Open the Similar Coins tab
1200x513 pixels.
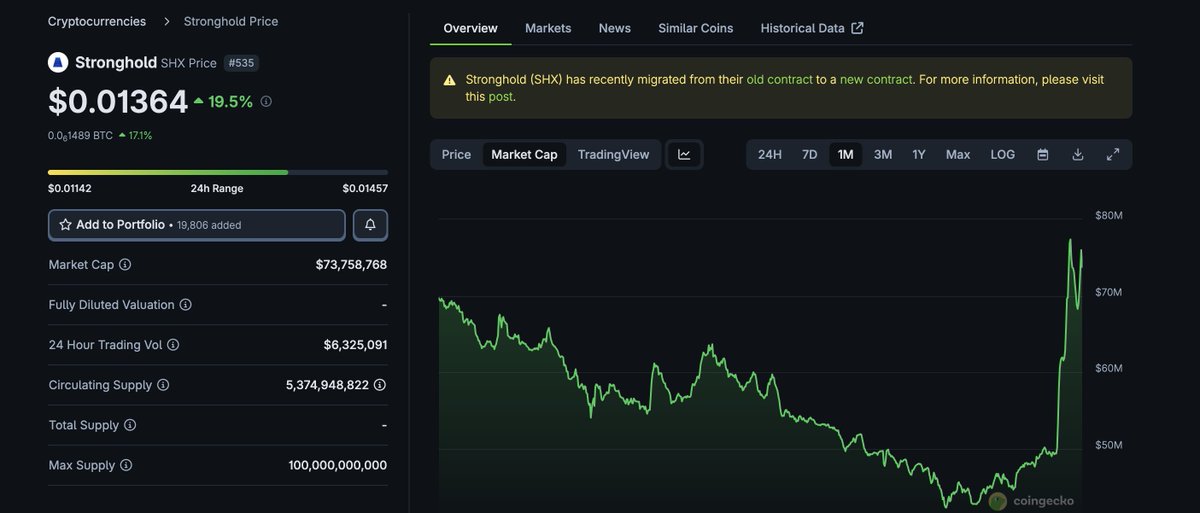click(695, 28)
